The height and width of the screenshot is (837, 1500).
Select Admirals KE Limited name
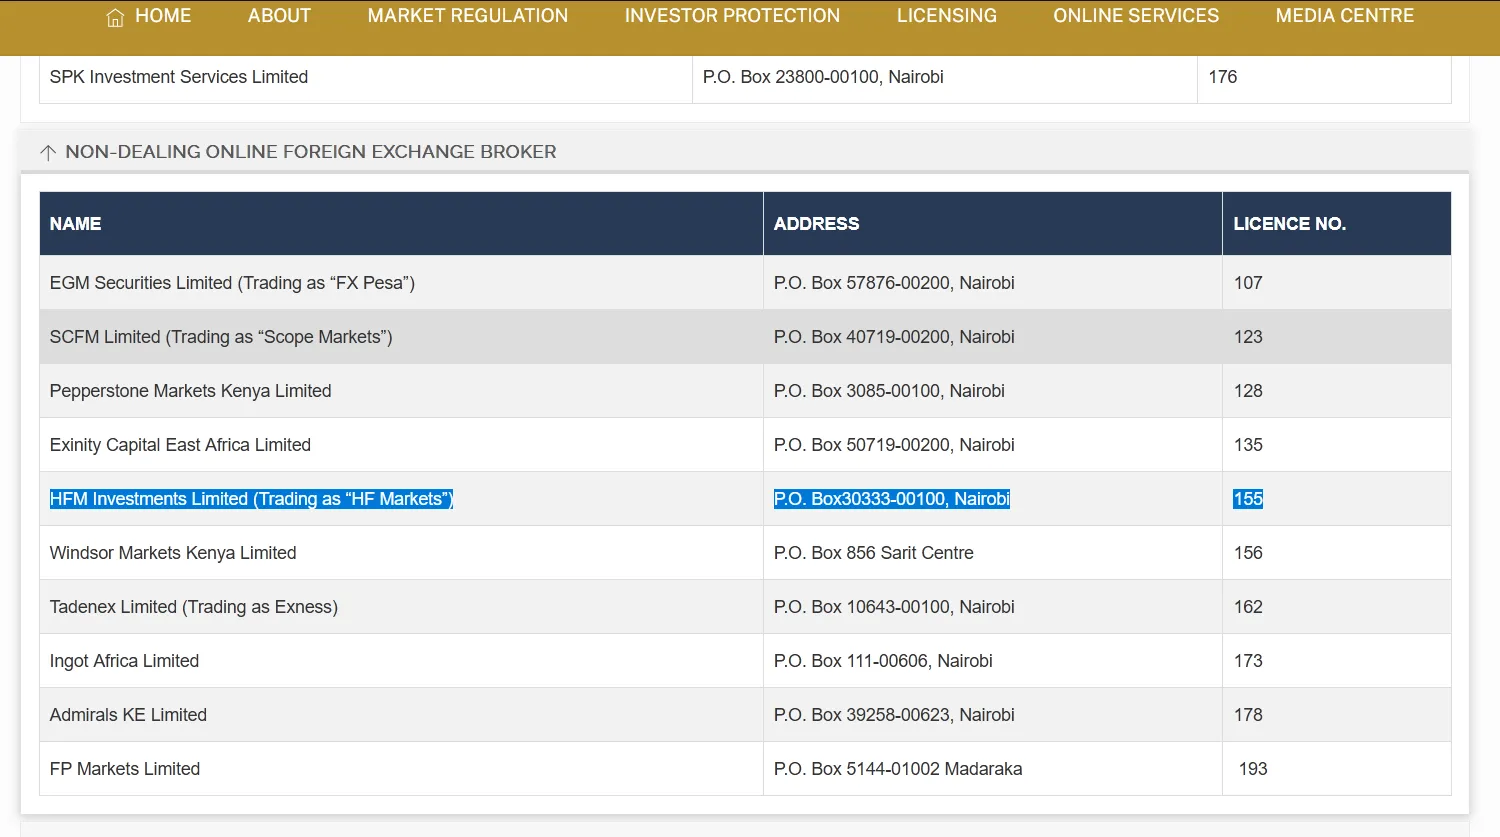click(129, 715)
